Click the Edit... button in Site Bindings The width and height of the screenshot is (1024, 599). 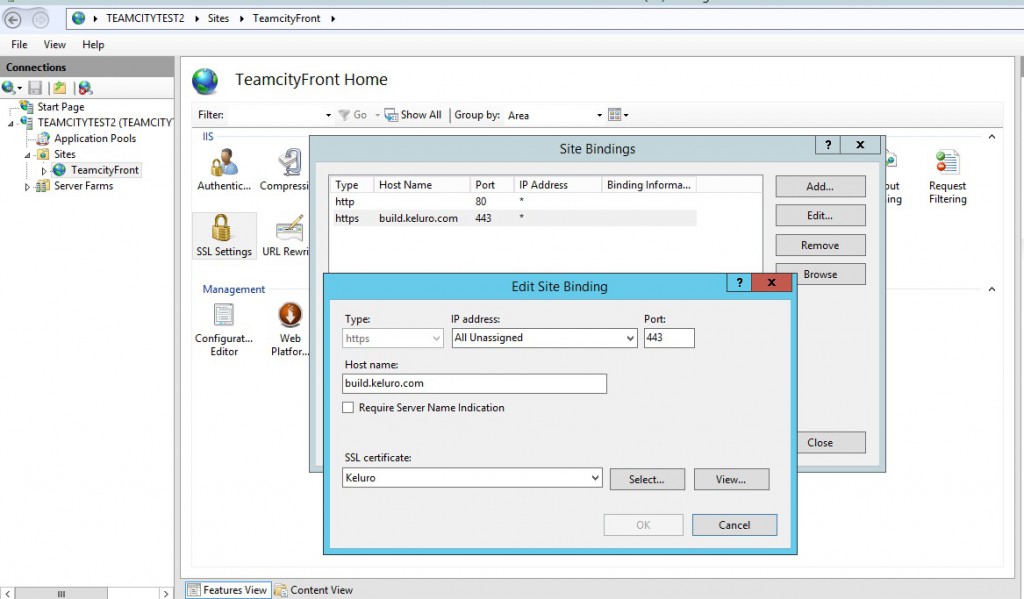tap(820, 215)
